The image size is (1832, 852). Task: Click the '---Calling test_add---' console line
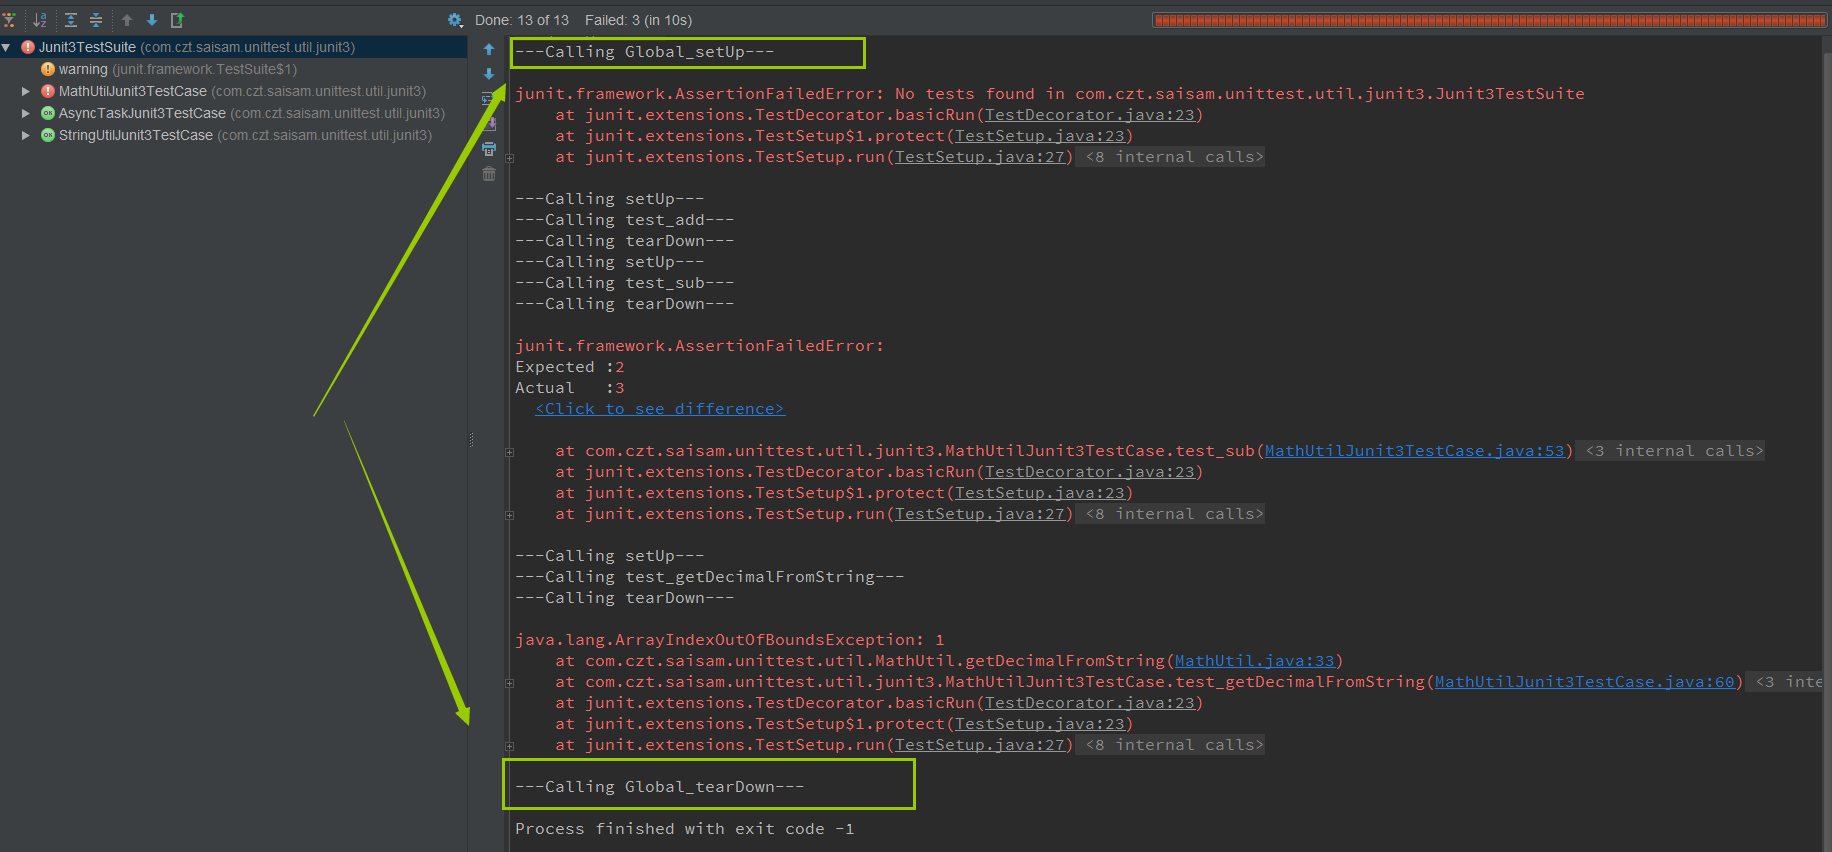pyautogui.click(x=625, y=220)
